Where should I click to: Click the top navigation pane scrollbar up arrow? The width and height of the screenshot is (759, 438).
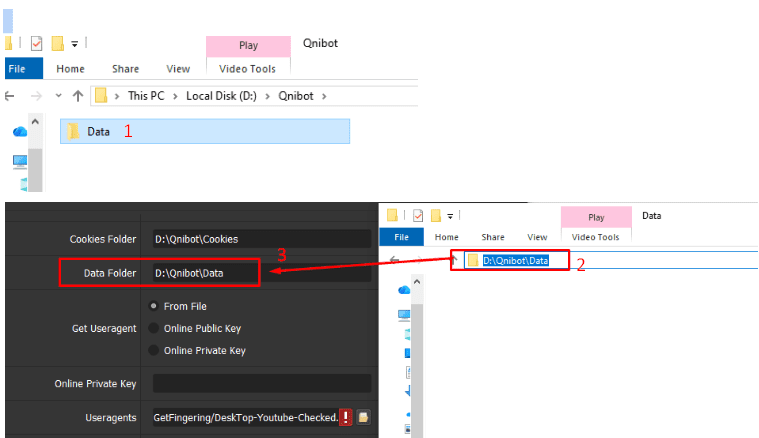click(36, 123)
